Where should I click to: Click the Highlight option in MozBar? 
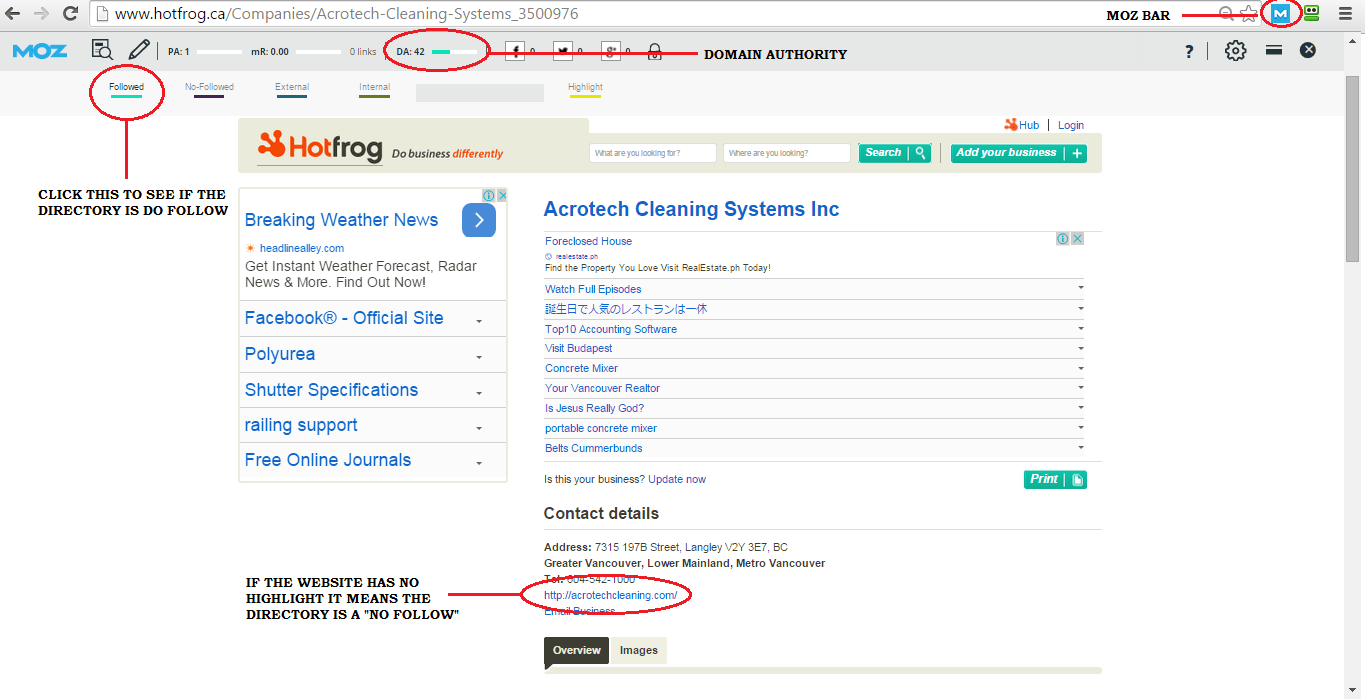(585, 90)
